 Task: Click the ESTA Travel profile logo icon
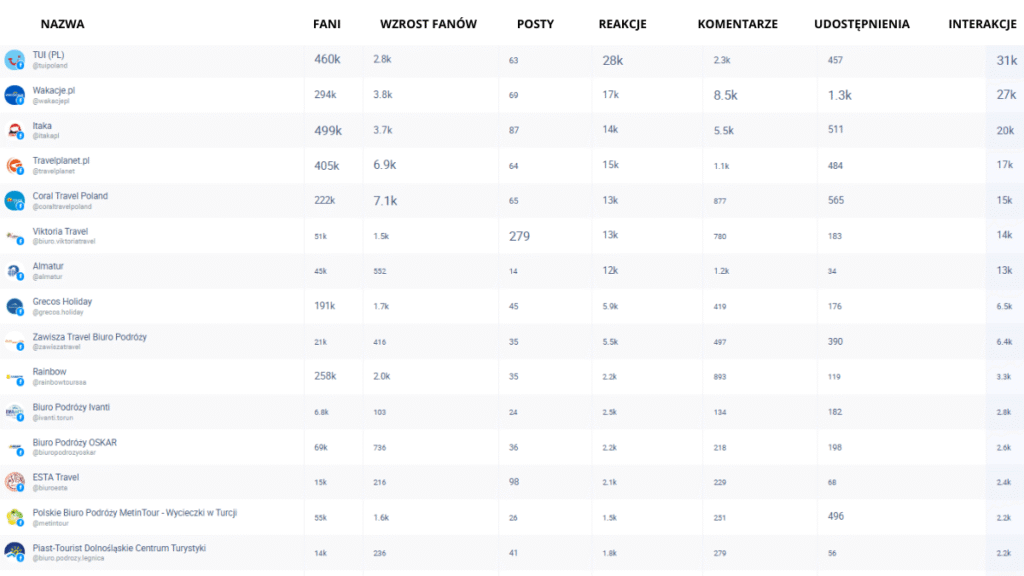coord(14,482)
